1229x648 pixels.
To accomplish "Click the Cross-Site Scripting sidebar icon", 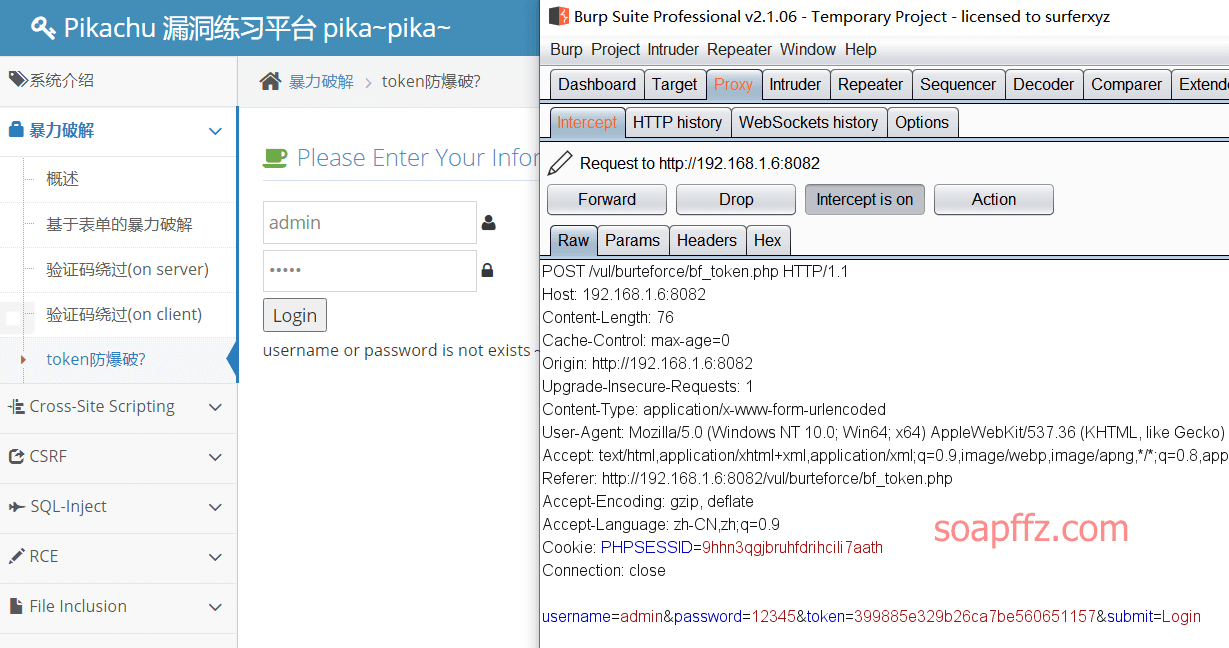I will 16,407.
